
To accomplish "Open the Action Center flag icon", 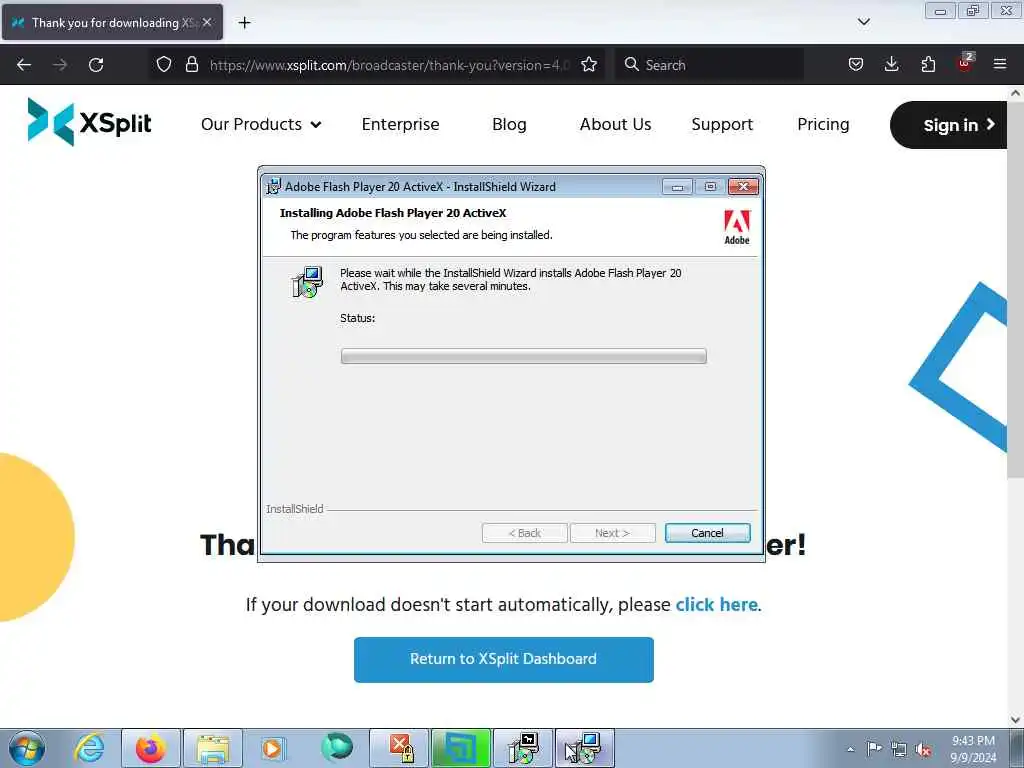I will click(874, 748).
